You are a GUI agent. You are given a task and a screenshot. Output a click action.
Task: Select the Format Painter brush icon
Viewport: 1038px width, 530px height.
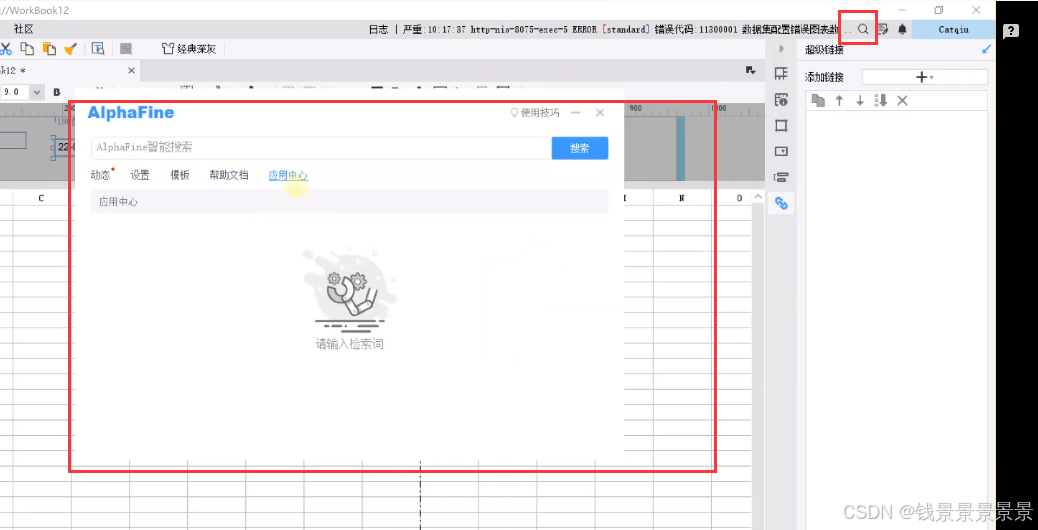click(70, 48)
